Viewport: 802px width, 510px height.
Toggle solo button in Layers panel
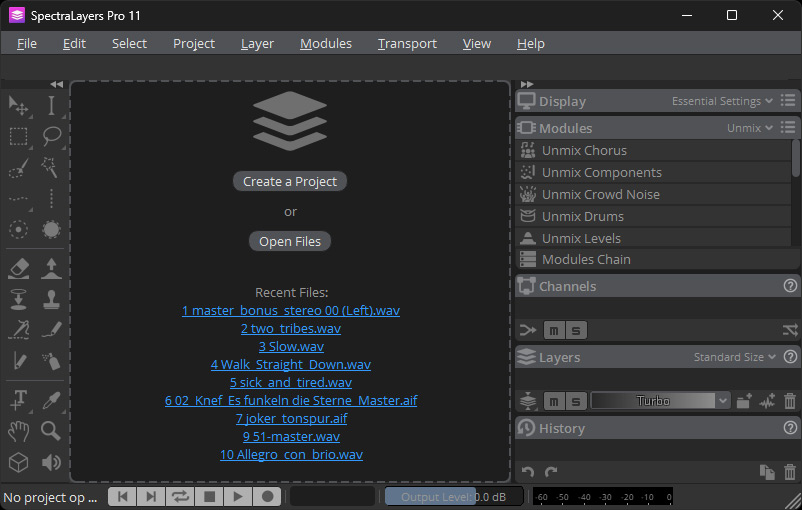point(576,401)
